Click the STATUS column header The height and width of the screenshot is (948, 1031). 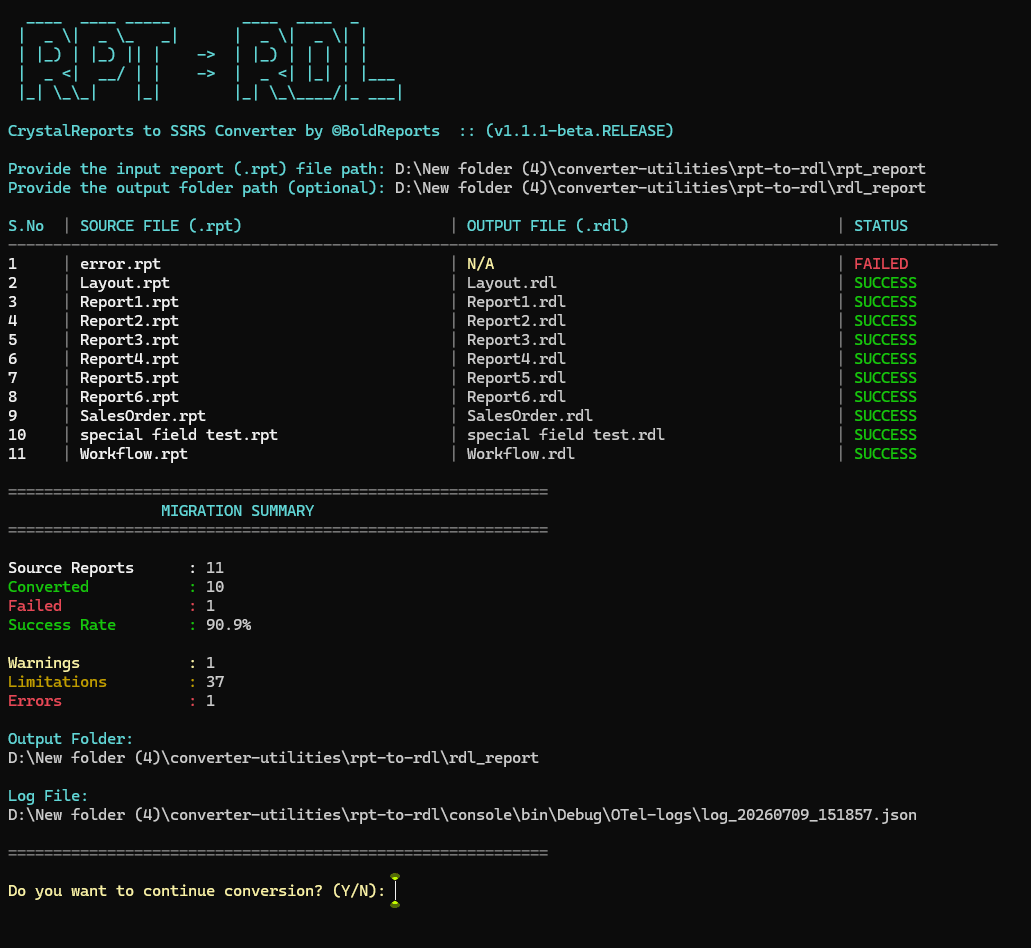click(880, 225)
